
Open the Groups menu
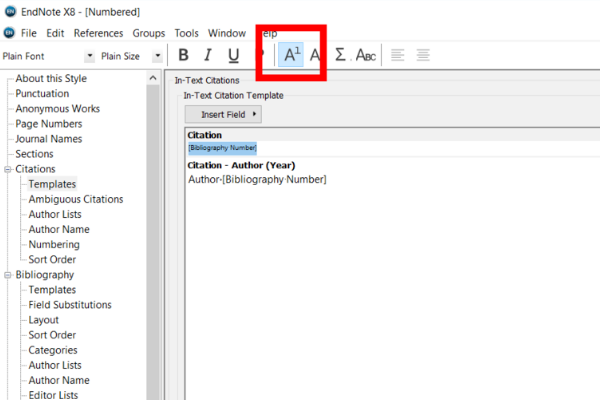(148, 33)
